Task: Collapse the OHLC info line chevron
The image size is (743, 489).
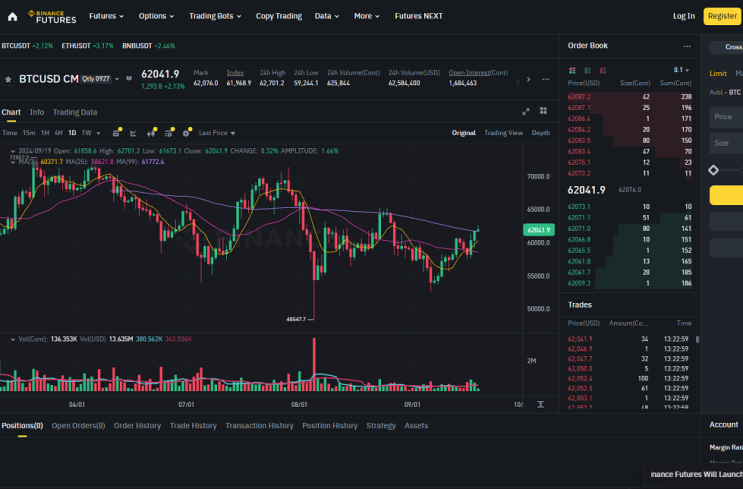Action: tap(13, 151)
